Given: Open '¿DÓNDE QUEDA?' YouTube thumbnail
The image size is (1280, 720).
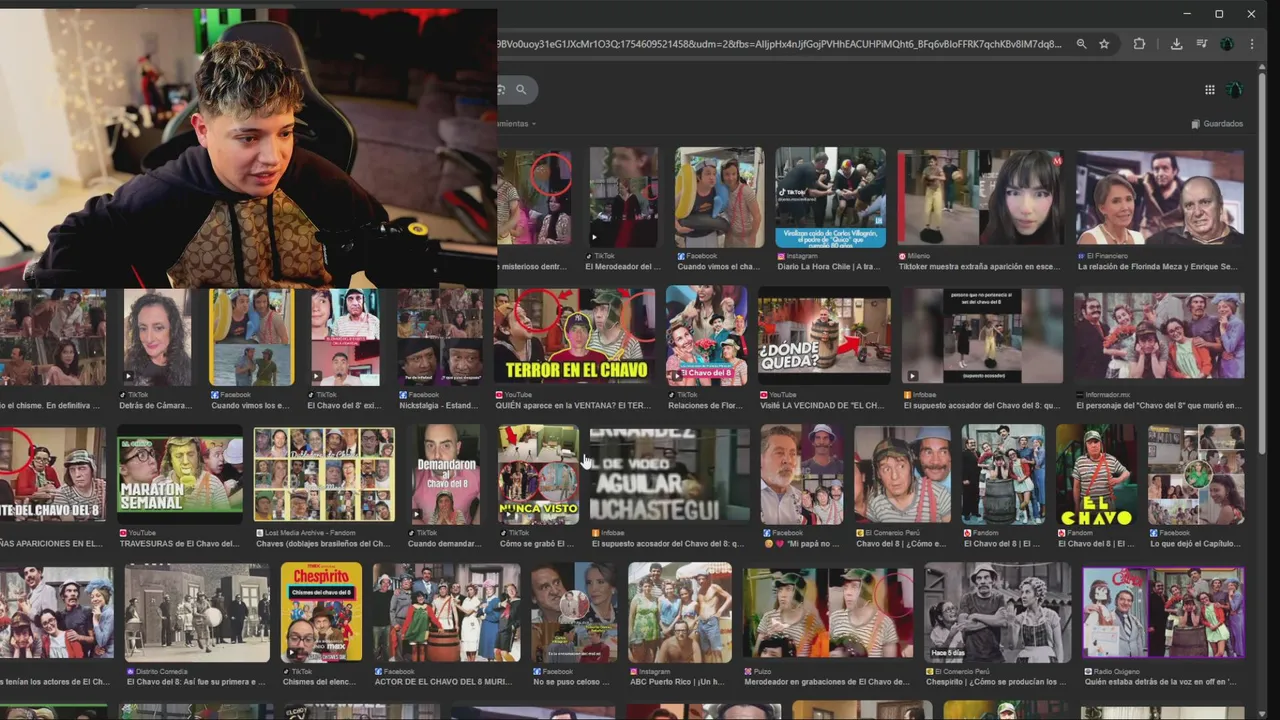Looking at the screenshot, I should (x=824, y=336).
